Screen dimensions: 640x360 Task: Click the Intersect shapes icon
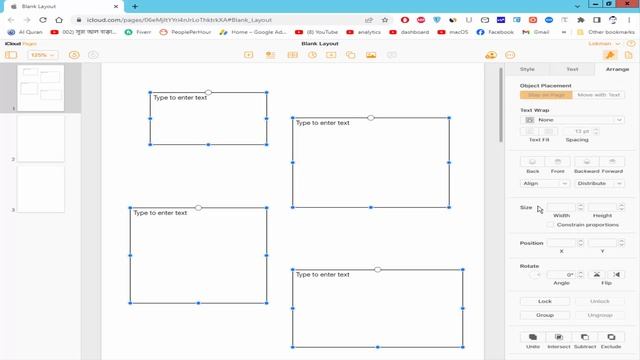[x=559, y=337]
